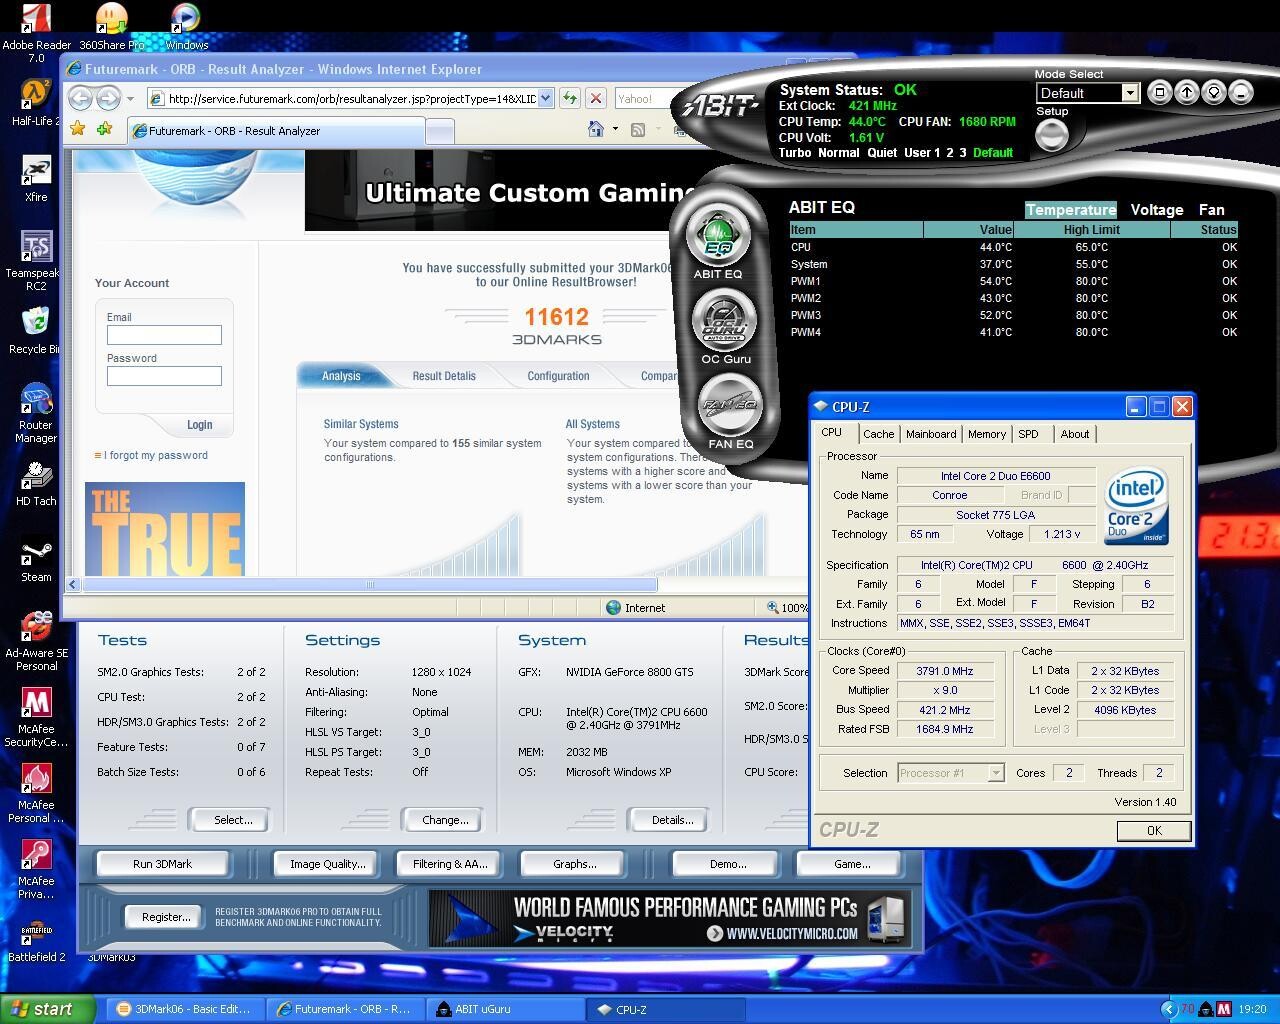The height and width of the screenshot is (1024, 1280).
Task: Open Ad-Aware SE Personal icon
Action: click(36, 628)
